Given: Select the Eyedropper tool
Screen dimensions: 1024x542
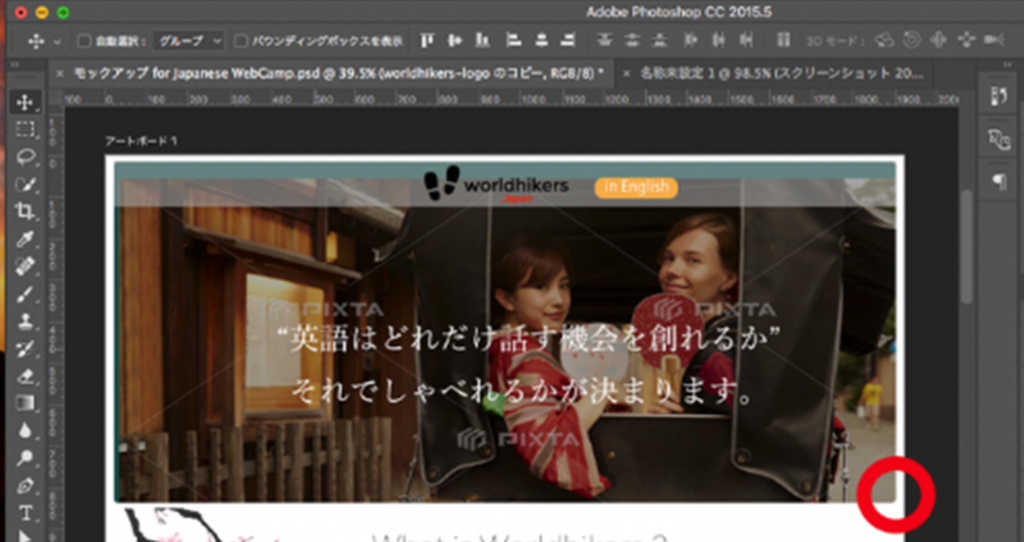Looking at the screenshot, I should click(x=25, y=239).
